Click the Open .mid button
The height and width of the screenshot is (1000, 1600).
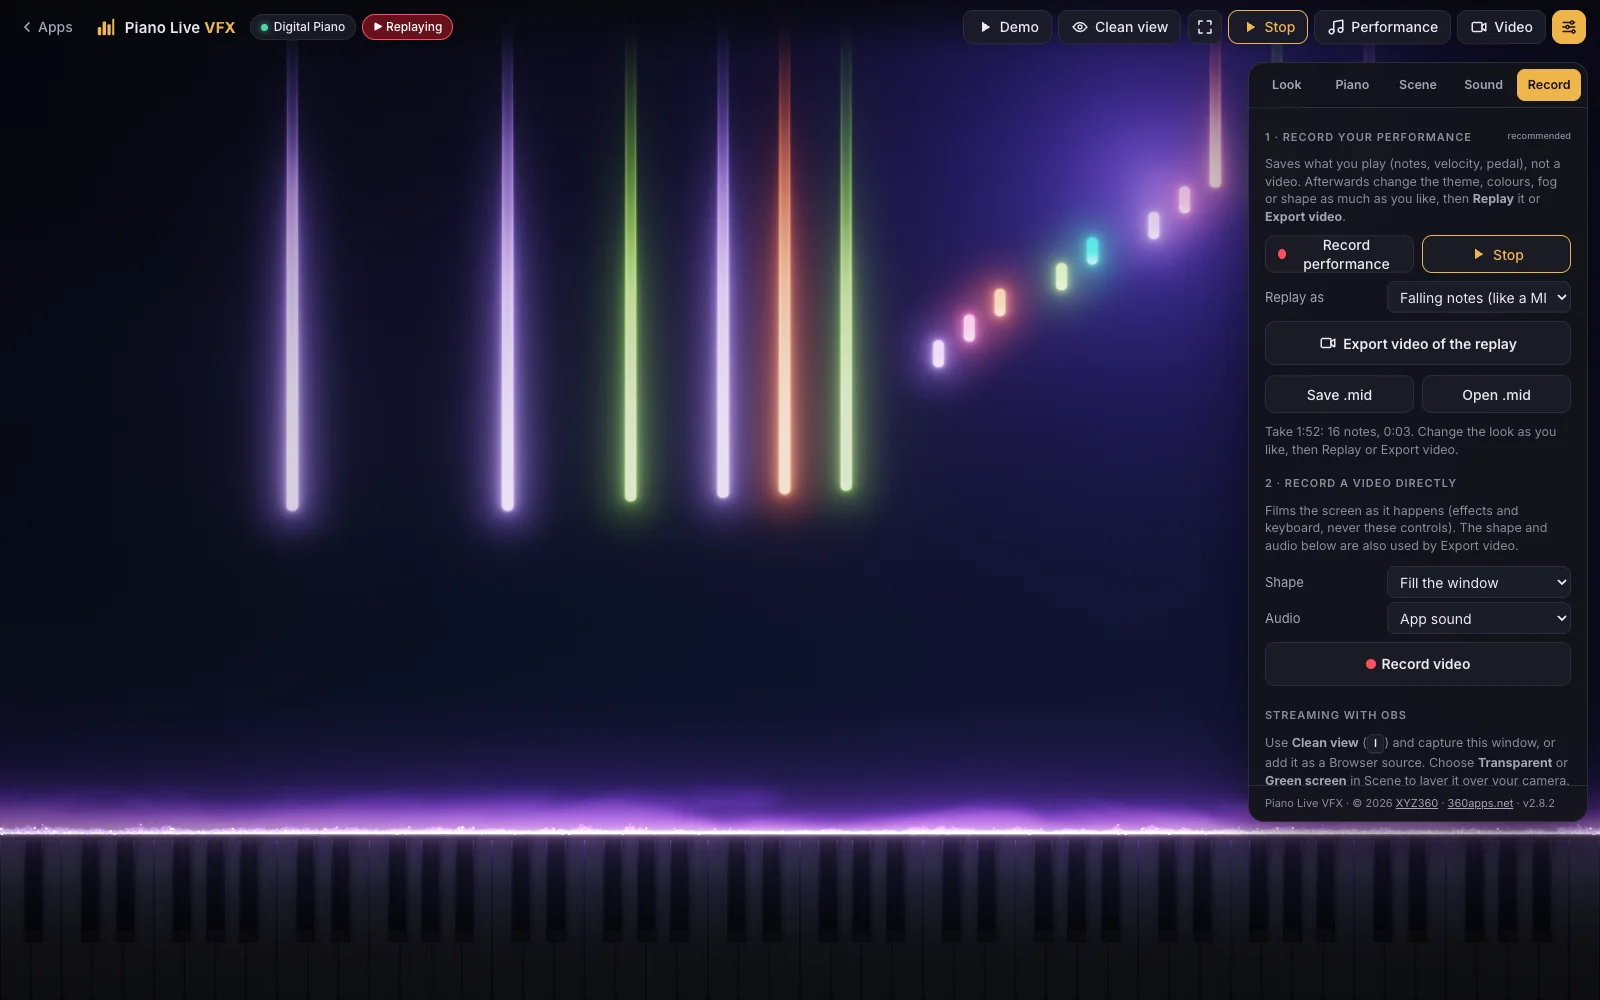pos(1496,395)
